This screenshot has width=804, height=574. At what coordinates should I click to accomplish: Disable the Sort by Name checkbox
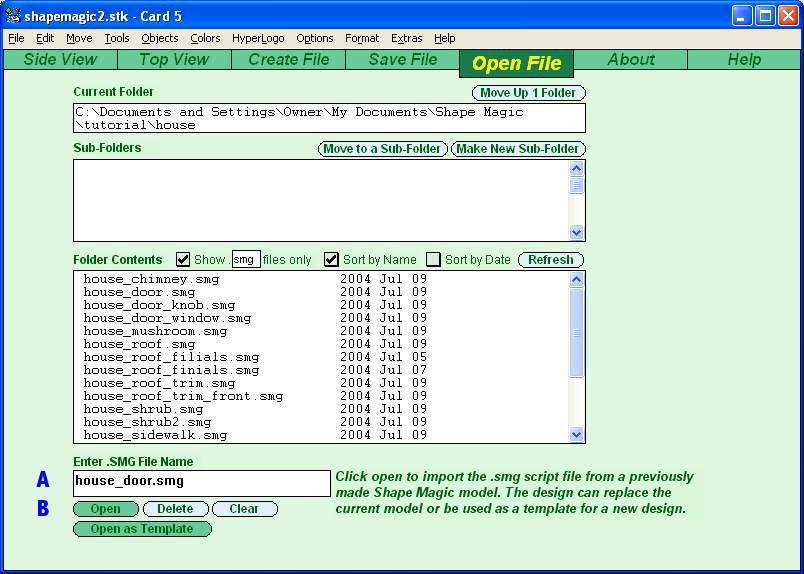coord(332,259)
